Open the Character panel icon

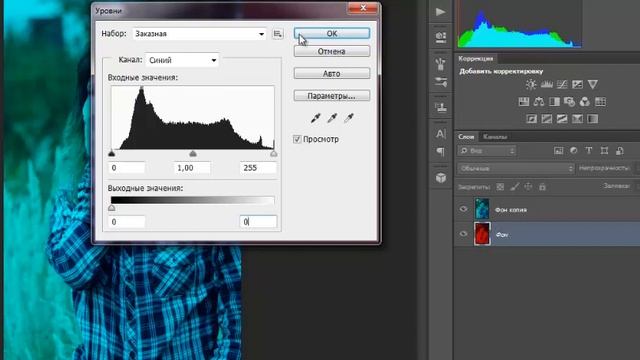click(440, 133)
